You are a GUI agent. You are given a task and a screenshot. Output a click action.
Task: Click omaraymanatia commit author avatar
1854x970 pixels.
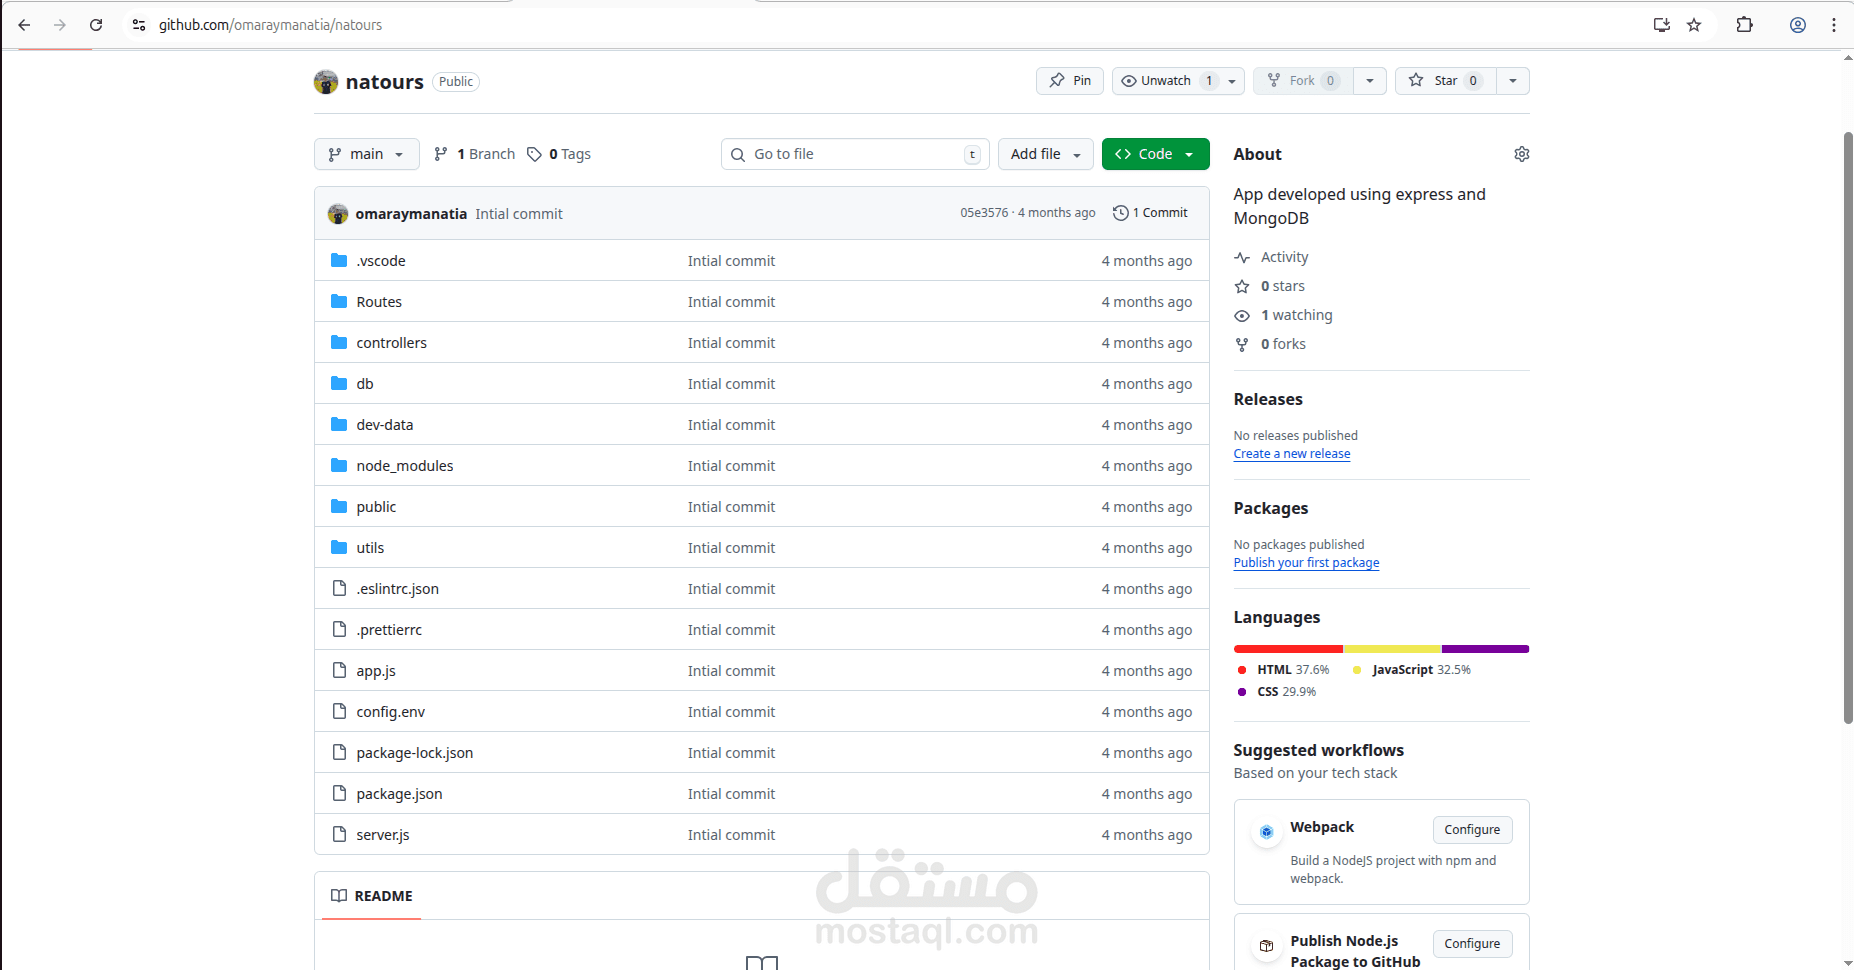point(338,214)
